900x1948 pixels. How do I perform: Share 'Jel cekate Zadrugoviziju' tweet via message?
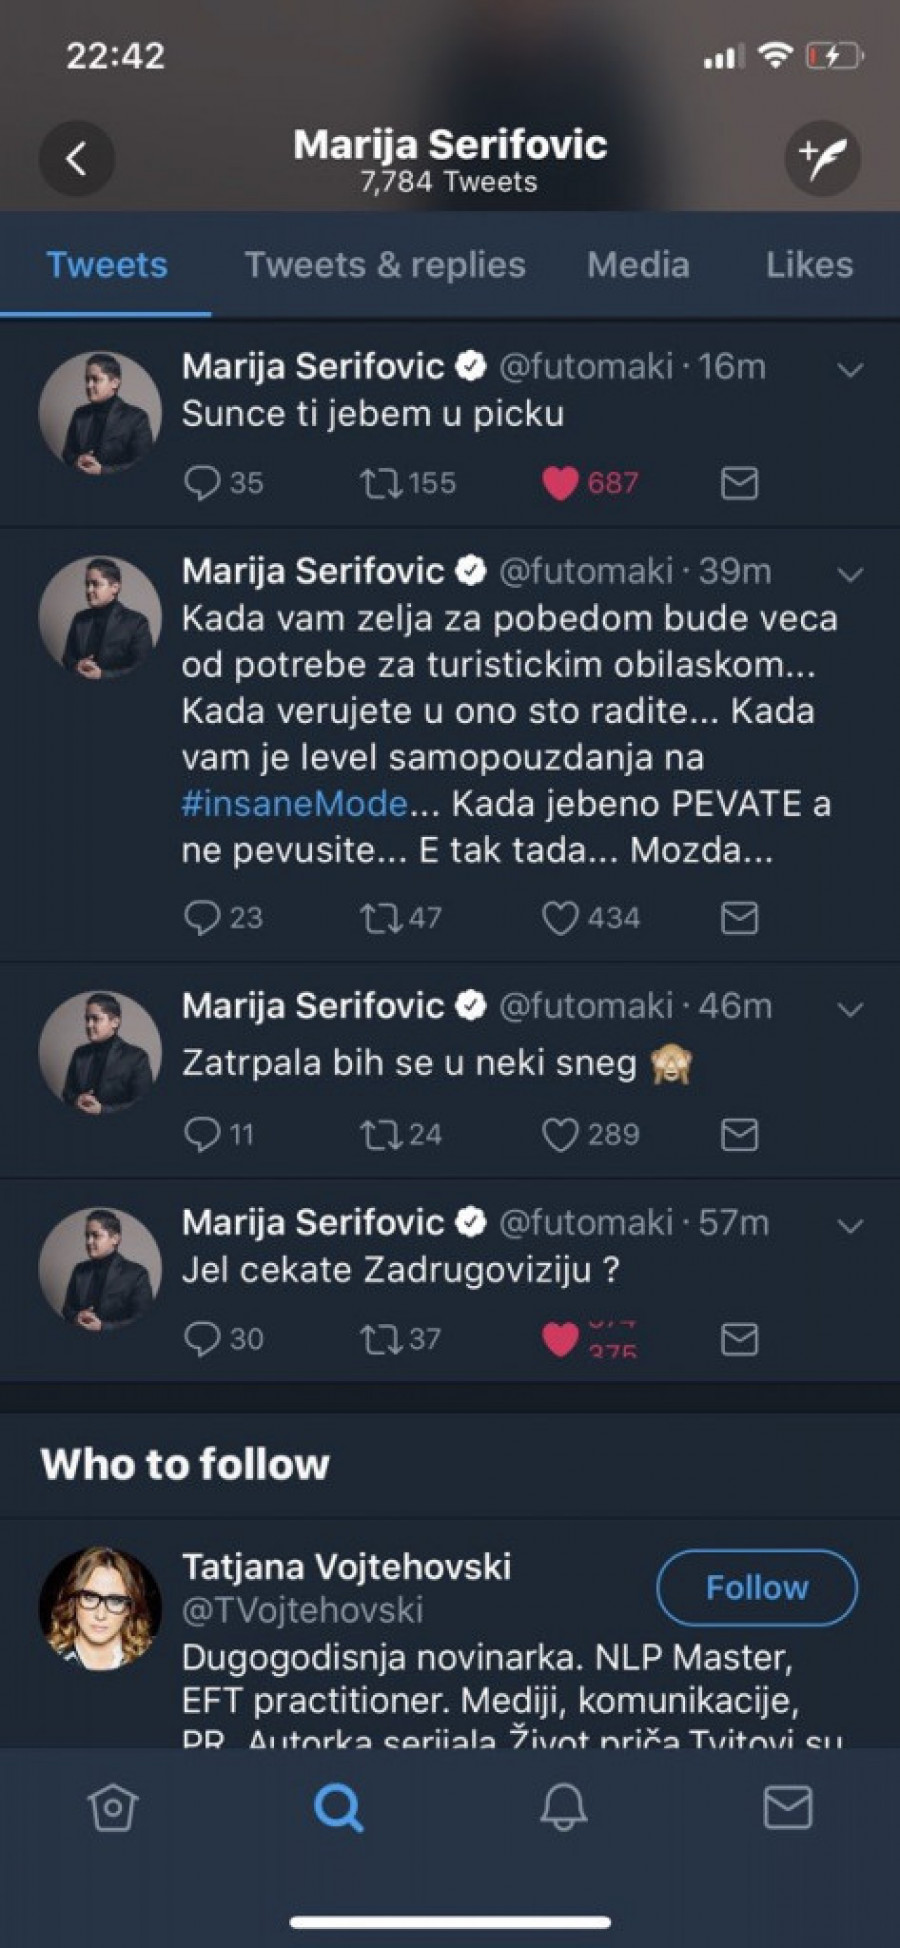(x=739, y=1339)
